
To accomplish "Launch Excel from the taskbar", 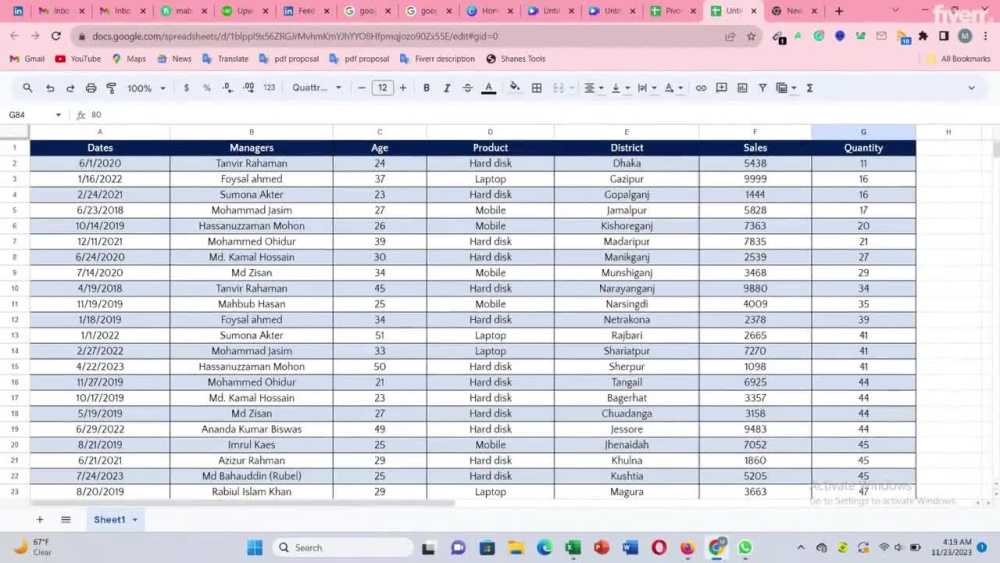I will [x=573, y=548].
